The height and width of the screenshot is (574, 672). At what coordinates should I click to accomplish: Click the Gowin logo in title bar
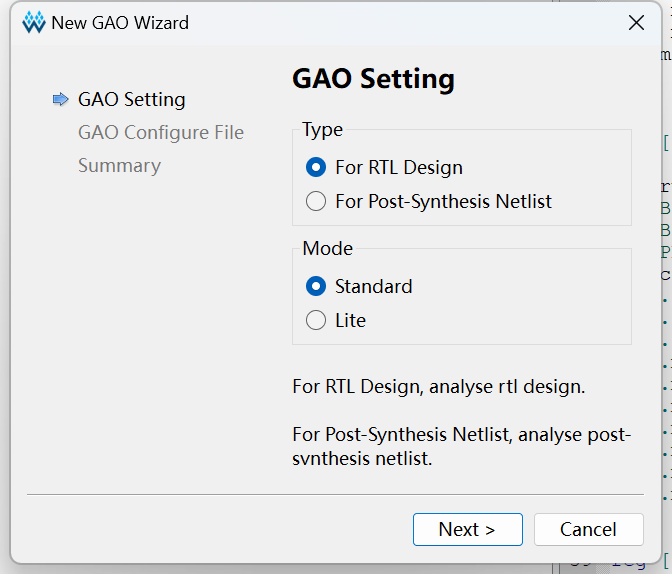34,22
